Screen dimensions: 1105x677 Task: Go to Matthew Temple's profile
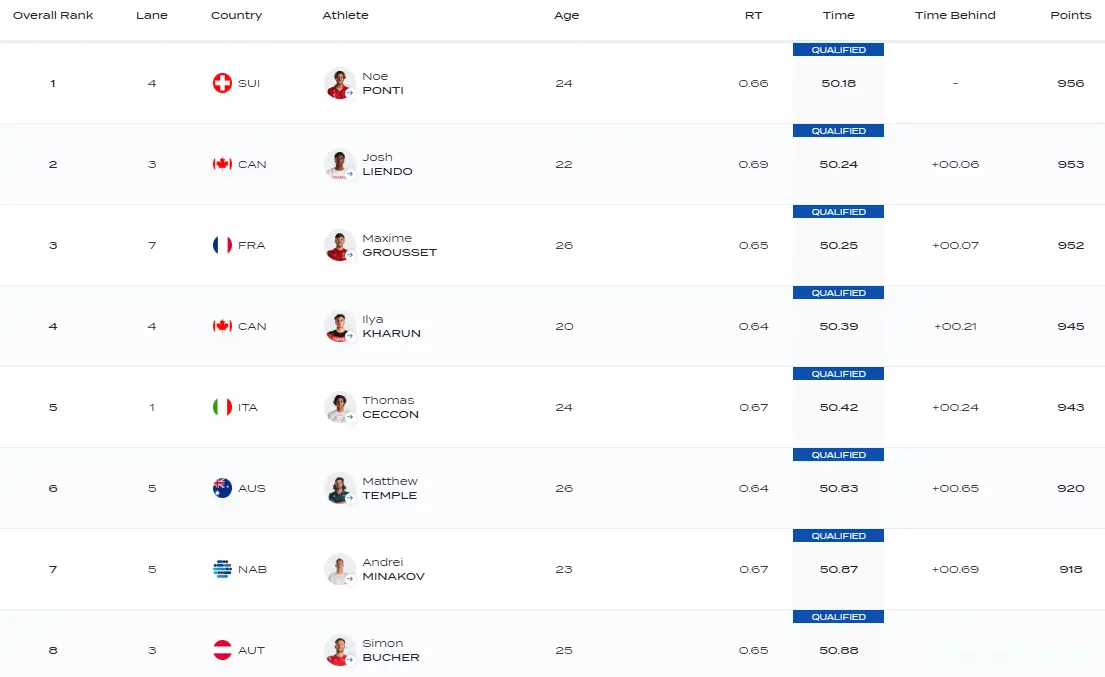coord(390,488)
